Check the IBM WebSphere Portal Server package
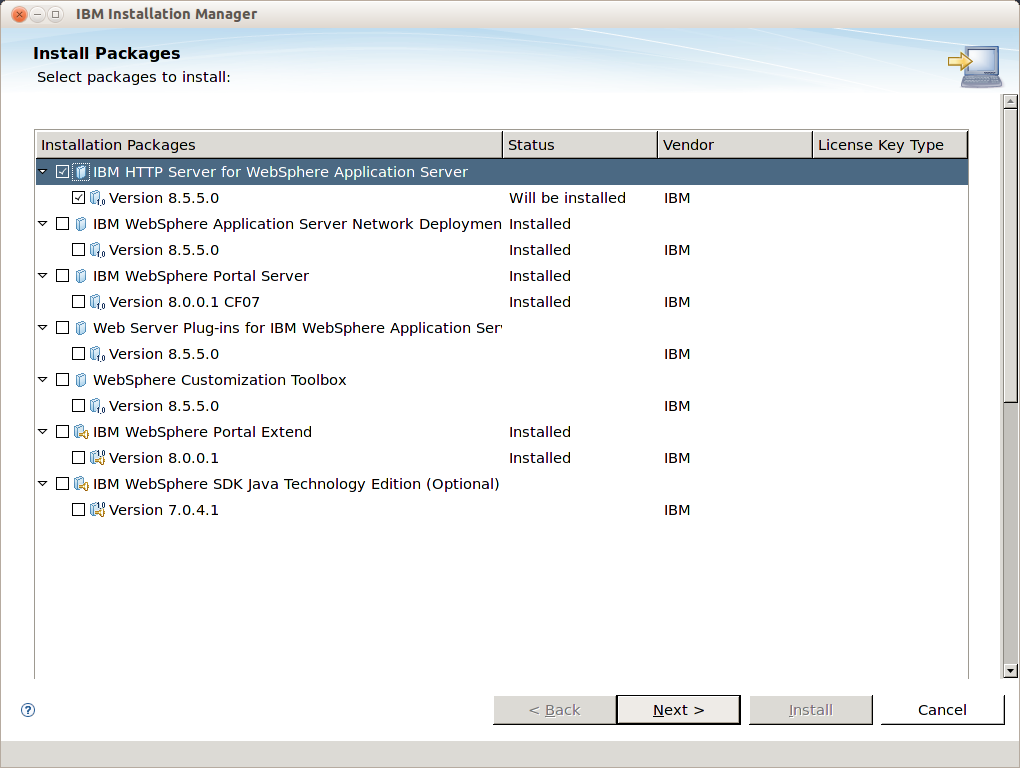Image resolution: width=1020 pixels, height=768 pixels. click(62, 276)
